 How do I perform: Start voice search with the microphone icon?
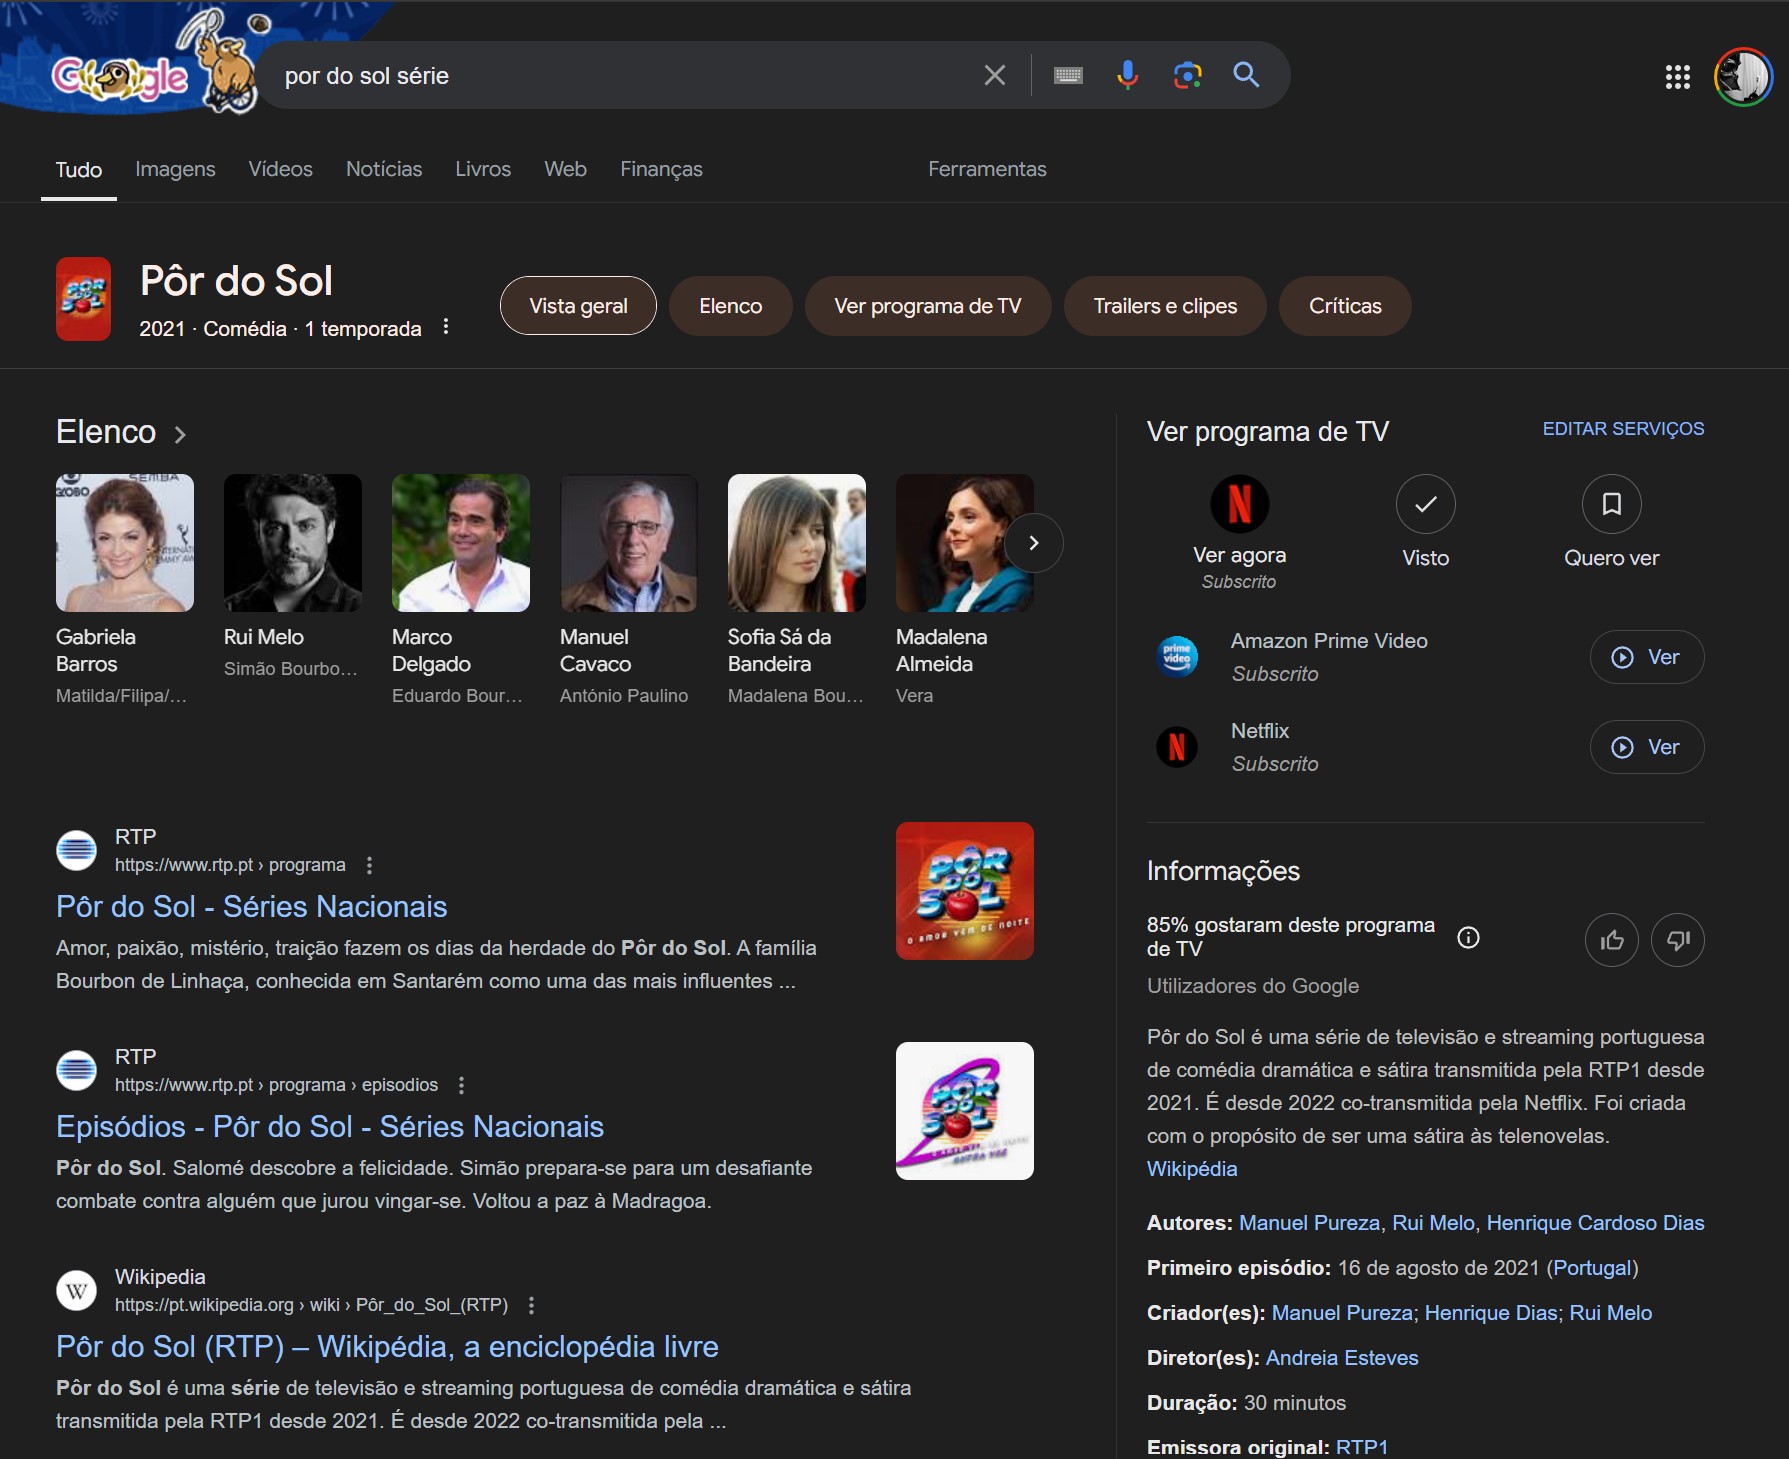(1127, 75)
